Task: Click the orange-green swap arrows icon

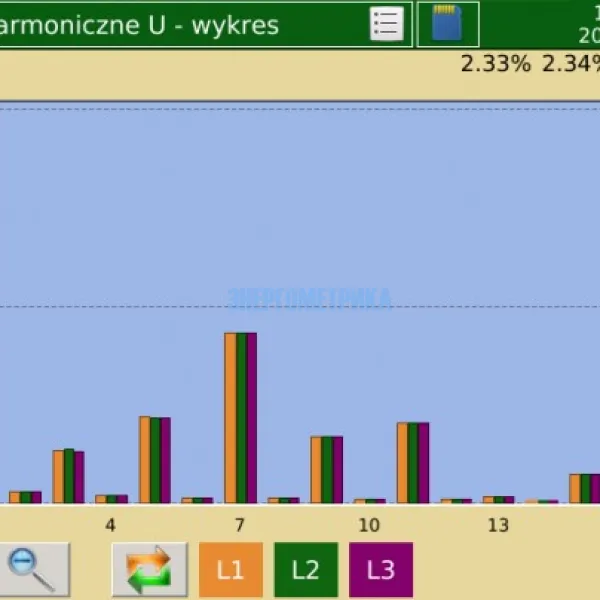Action: click(149, 569)
